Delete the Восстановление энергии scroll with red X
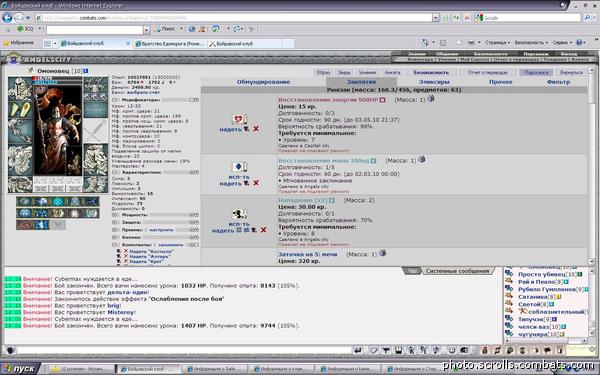The width and height of the screenshot is (600, 375). pos(256,129)
